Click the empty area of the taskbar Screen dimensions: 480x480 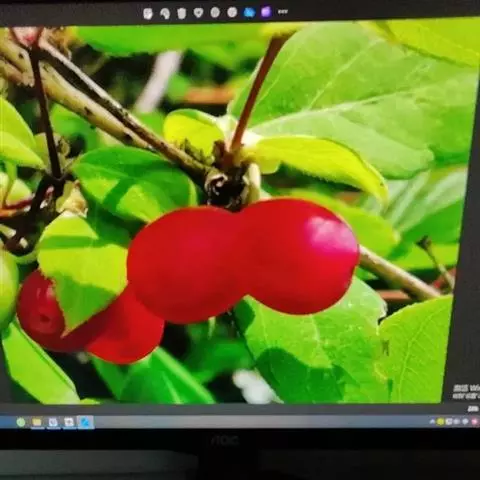[x=260, y=422]
